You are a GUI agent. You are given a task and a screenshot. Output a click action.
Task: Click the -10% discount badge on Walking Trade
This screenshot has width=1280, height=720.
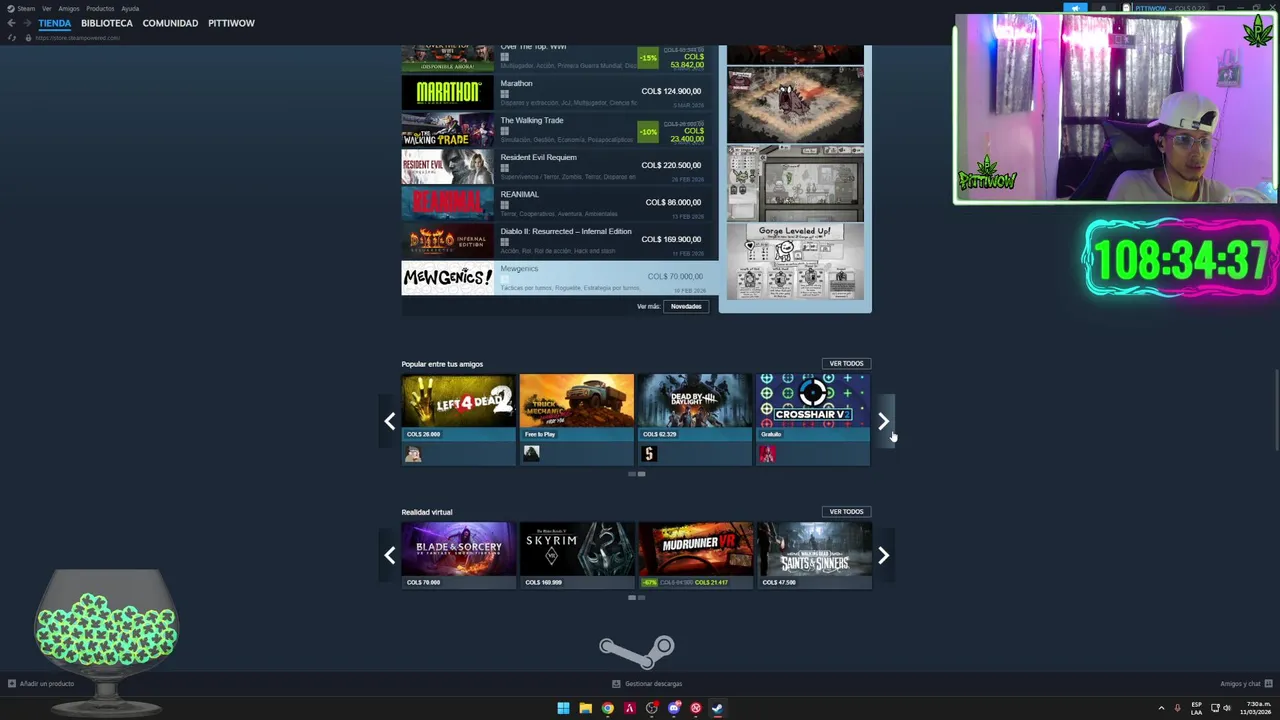[x=648, y=131]
